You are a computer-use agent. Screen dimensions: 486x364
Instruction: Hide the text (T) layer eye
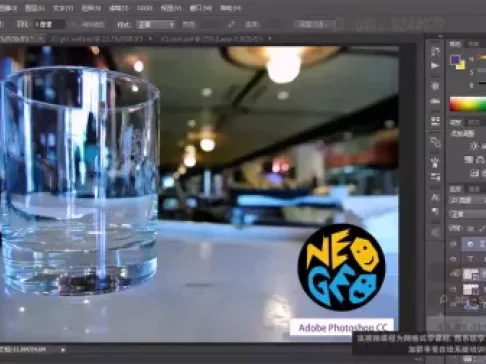coord(453,259)
